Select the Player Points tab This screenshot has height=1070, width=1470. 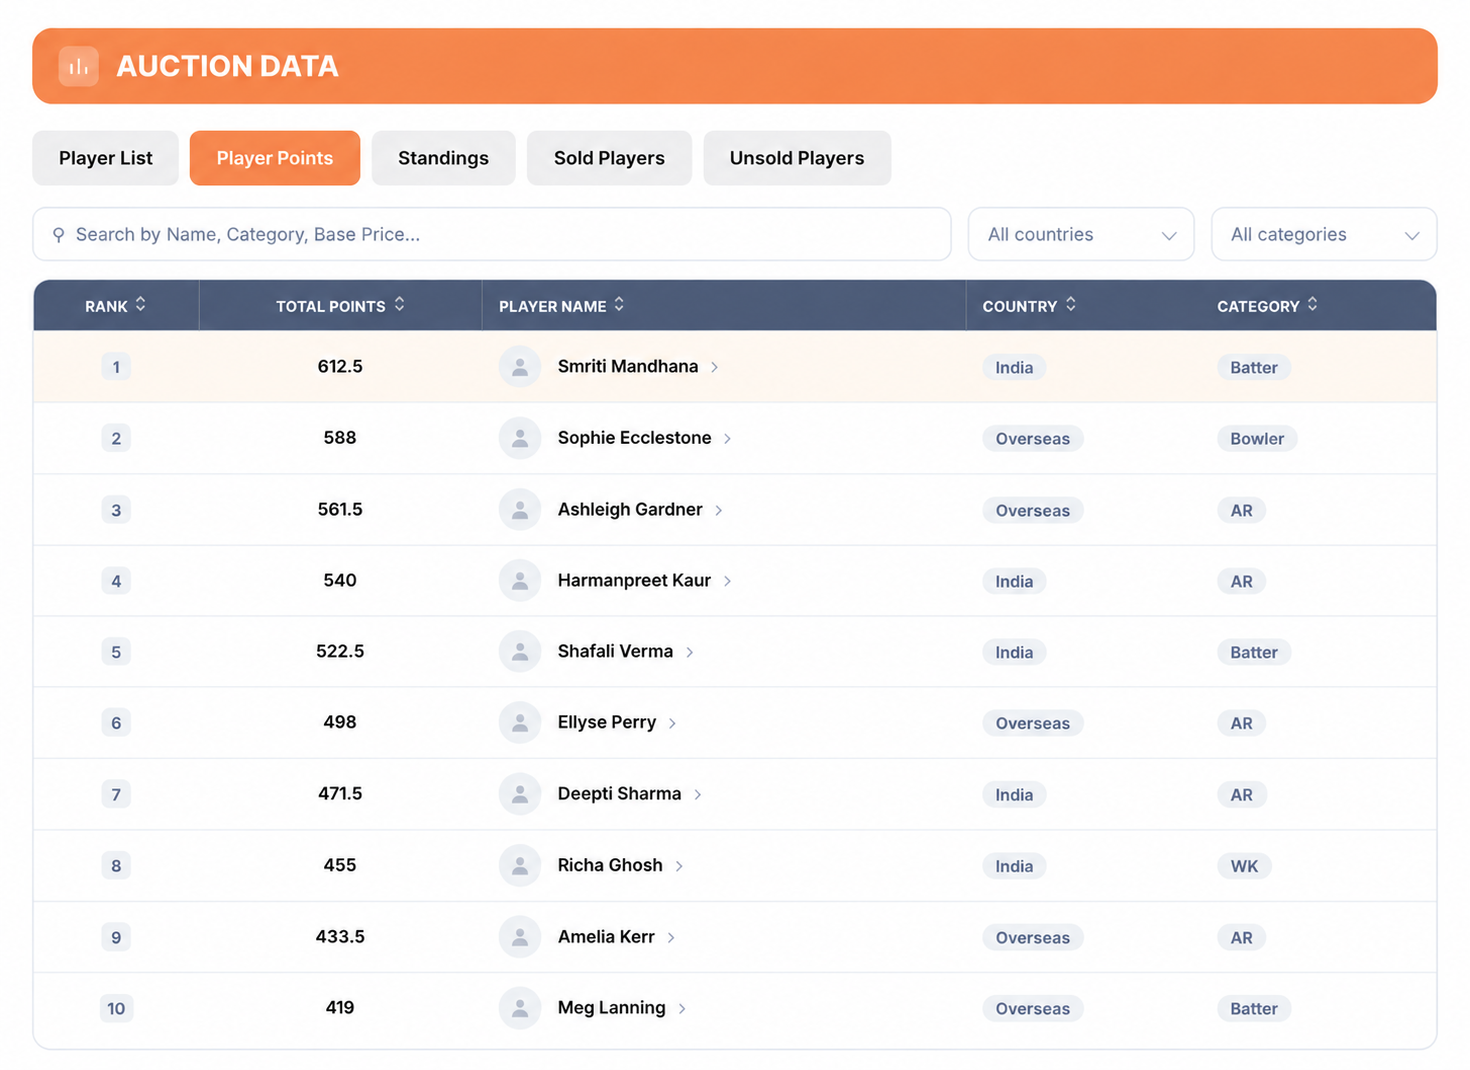point(275,158)
